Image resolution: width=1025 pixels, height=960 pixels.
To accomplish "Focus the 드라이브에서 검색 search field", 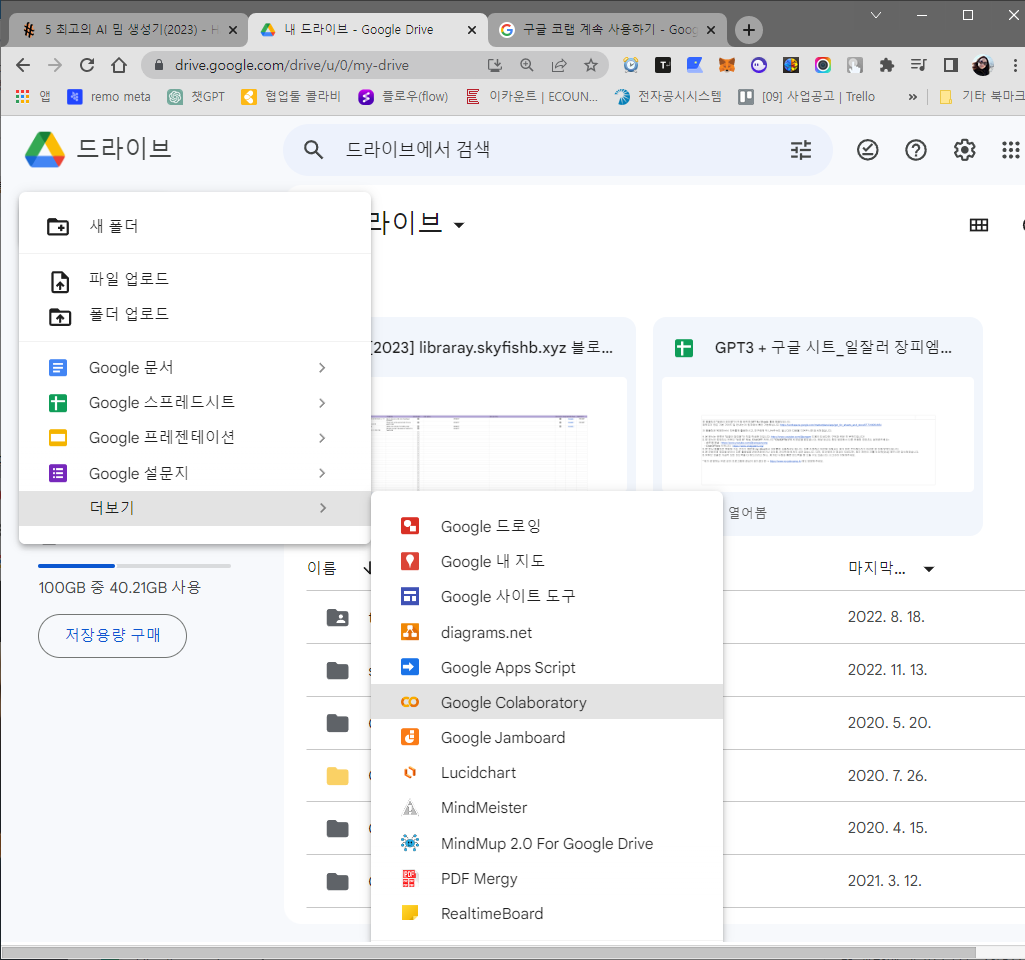I will 557,150.
